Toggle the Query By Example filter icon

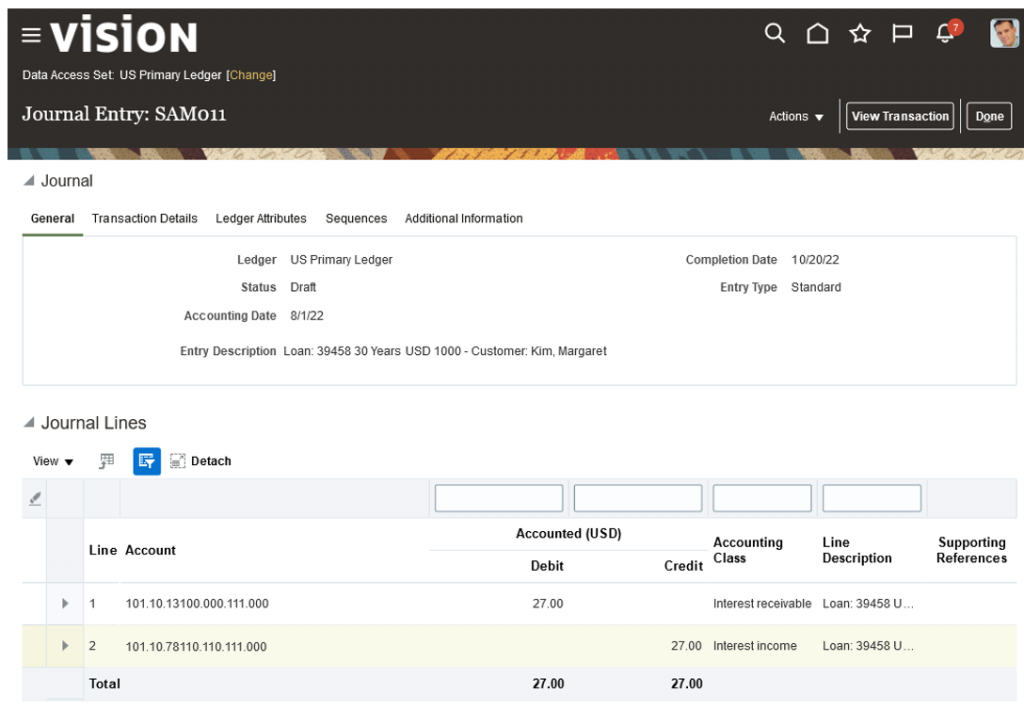tap(146, 461)
